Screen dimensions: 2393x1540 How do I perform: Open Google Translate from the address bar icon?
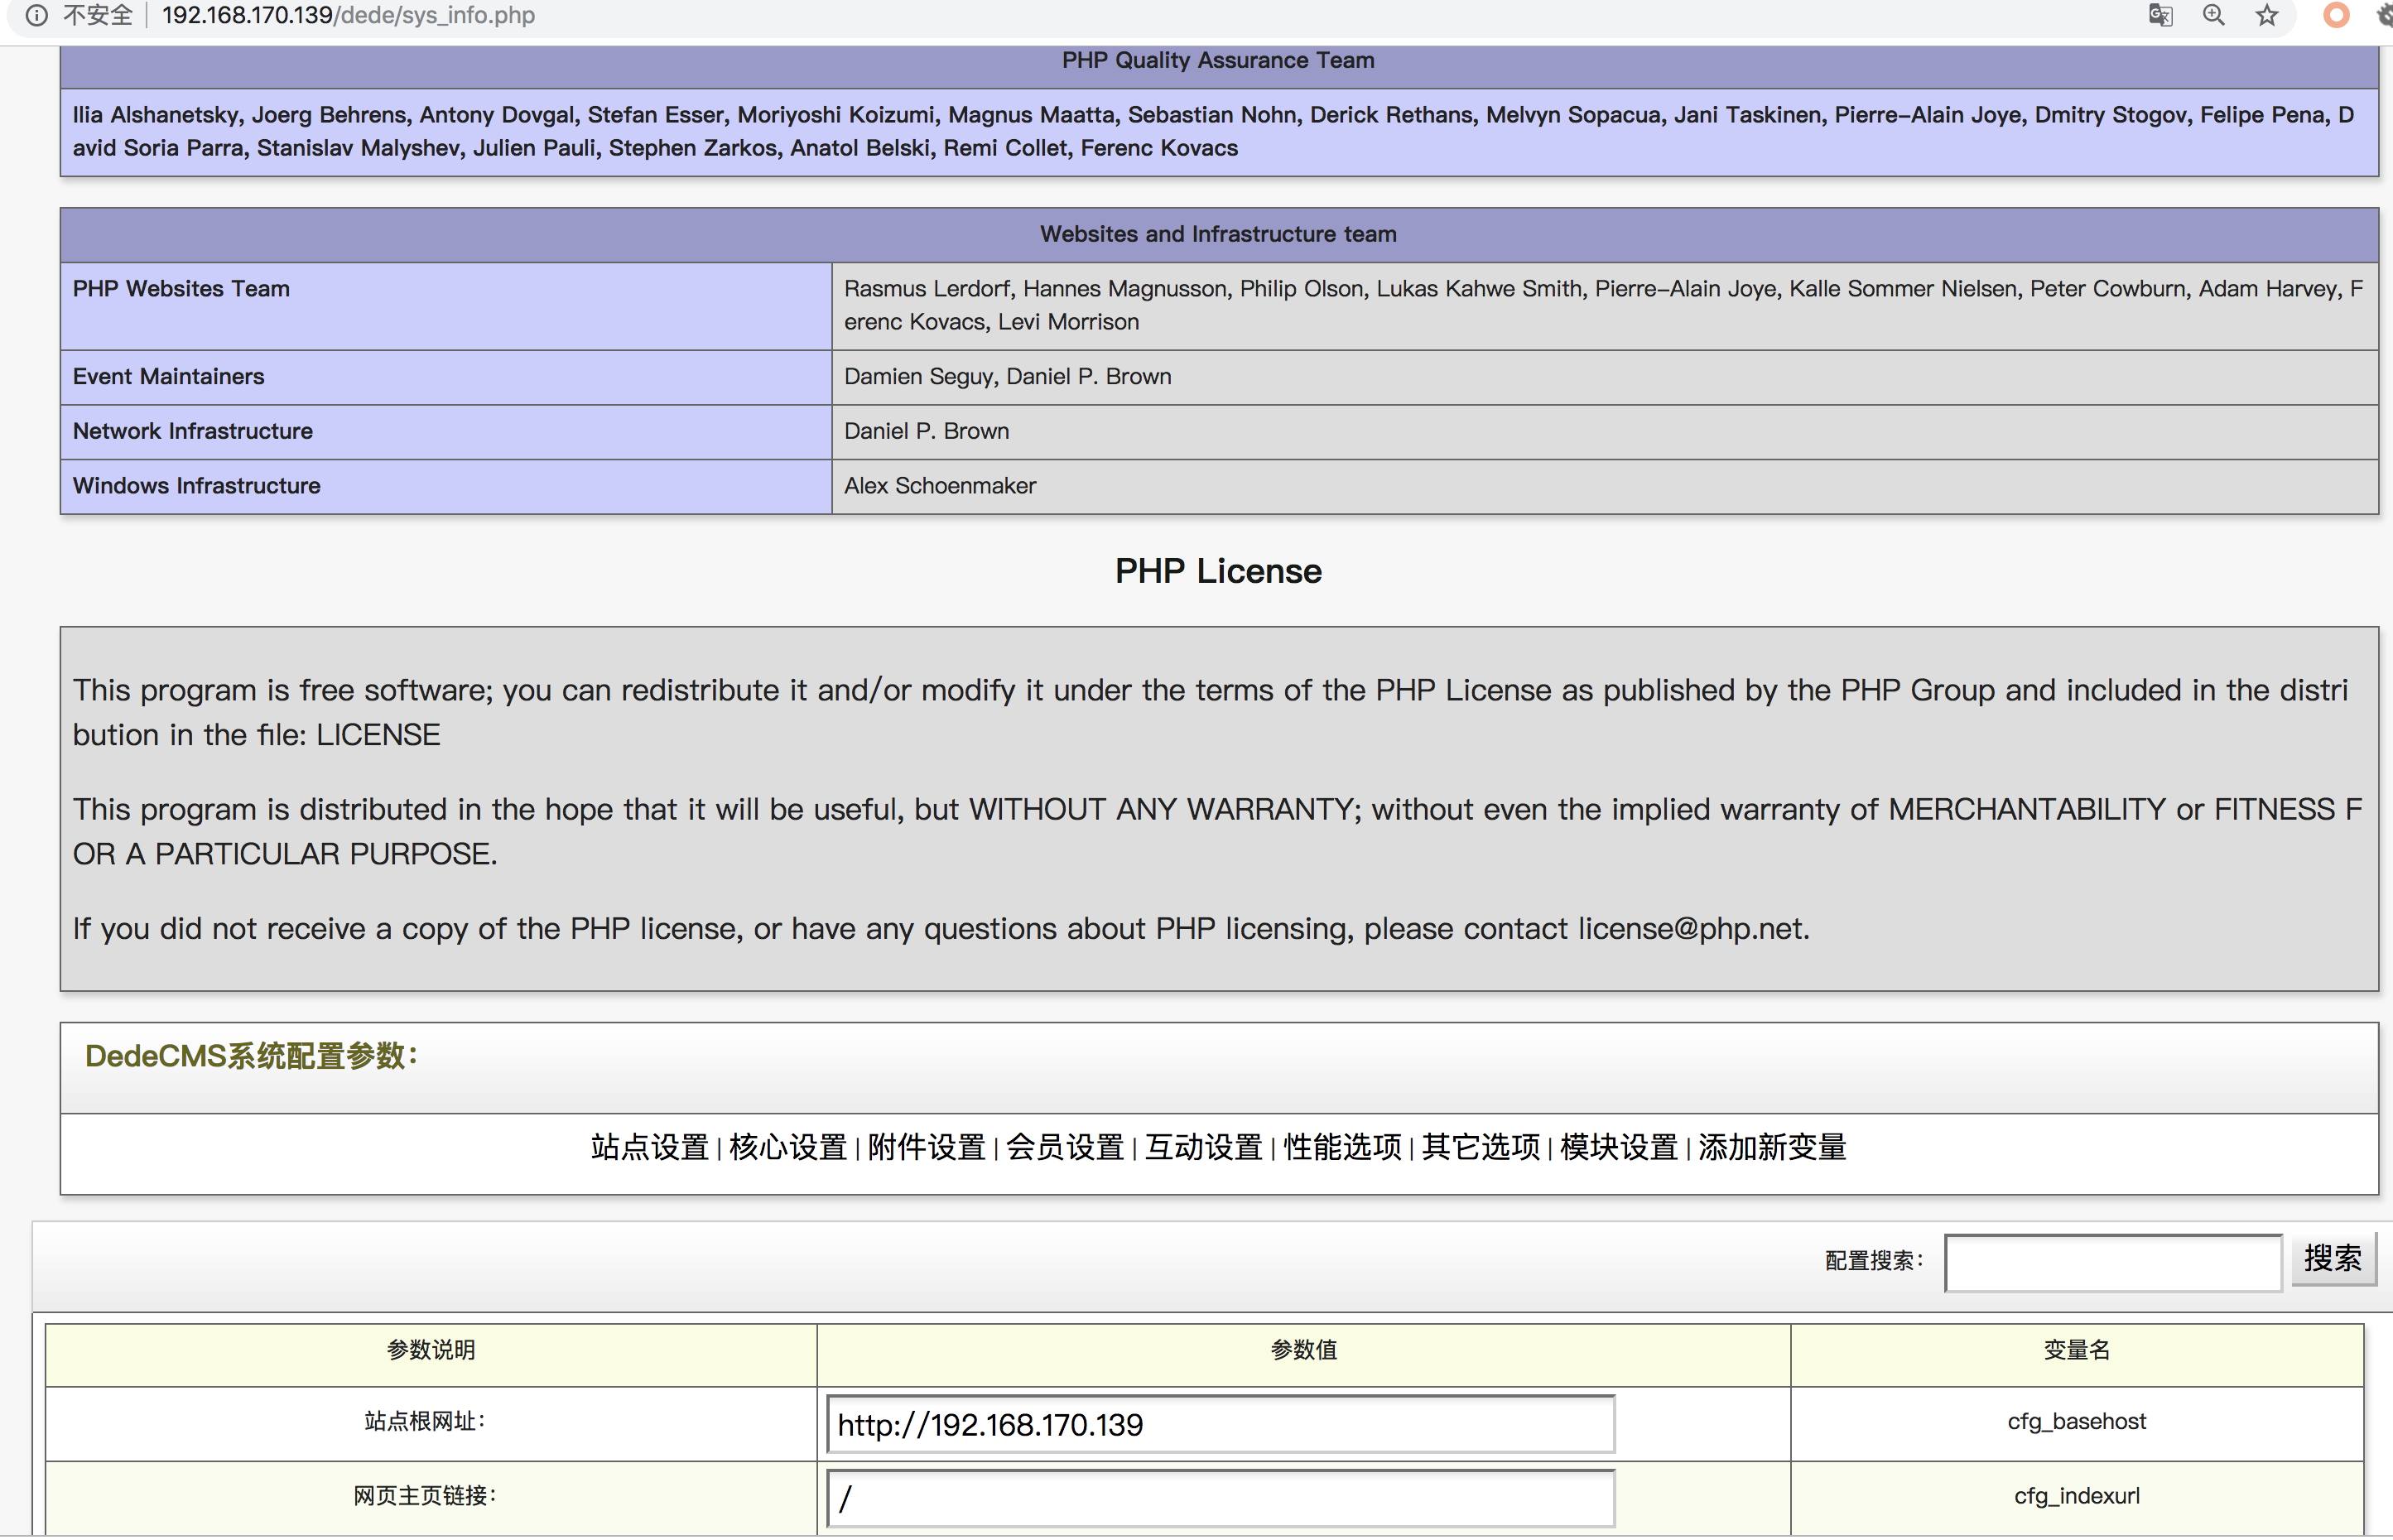[x=2160, y=15]
